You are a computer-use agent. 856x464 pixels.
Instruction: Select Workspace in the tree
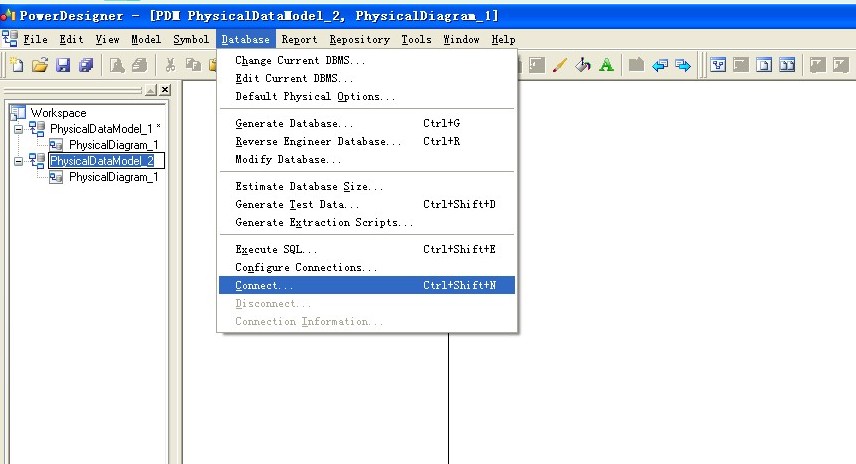(x=58, y=113)
